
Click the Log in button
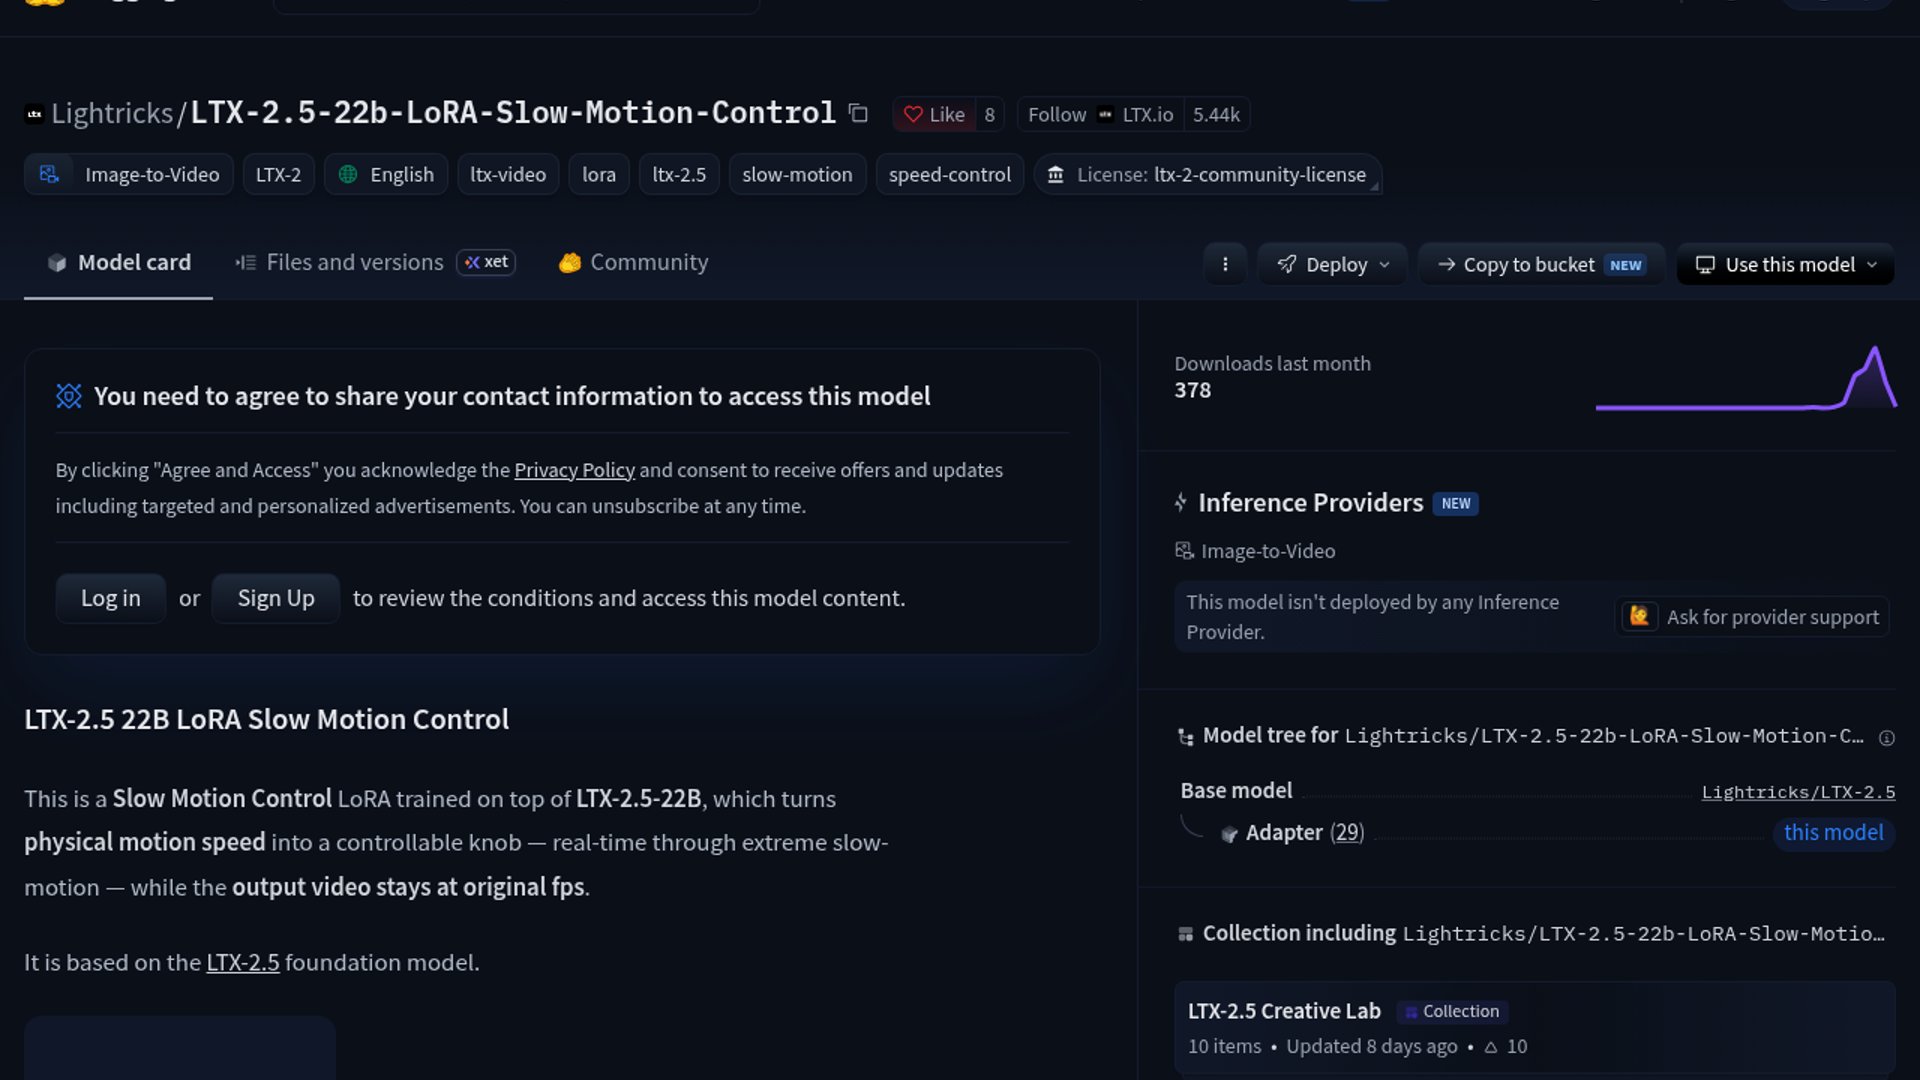[111, 598]
